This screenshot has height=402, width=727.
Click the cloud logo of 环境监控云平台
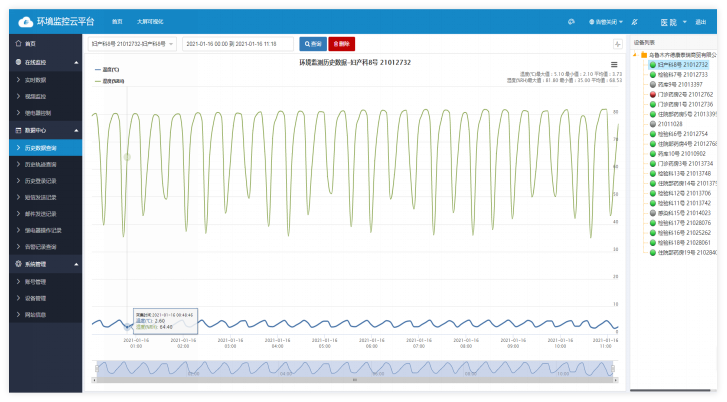click(26, 21)
